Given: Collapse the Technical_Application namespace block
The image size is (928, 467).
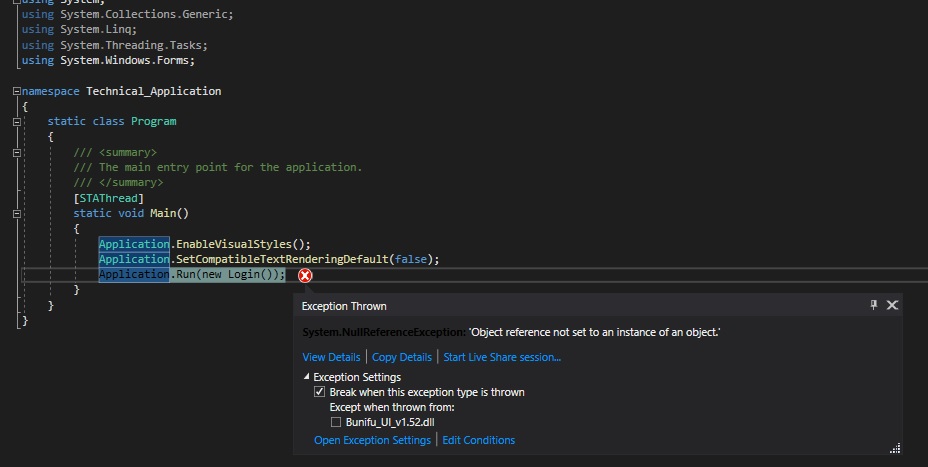Looking at the screenshot, I should (17, 91).
